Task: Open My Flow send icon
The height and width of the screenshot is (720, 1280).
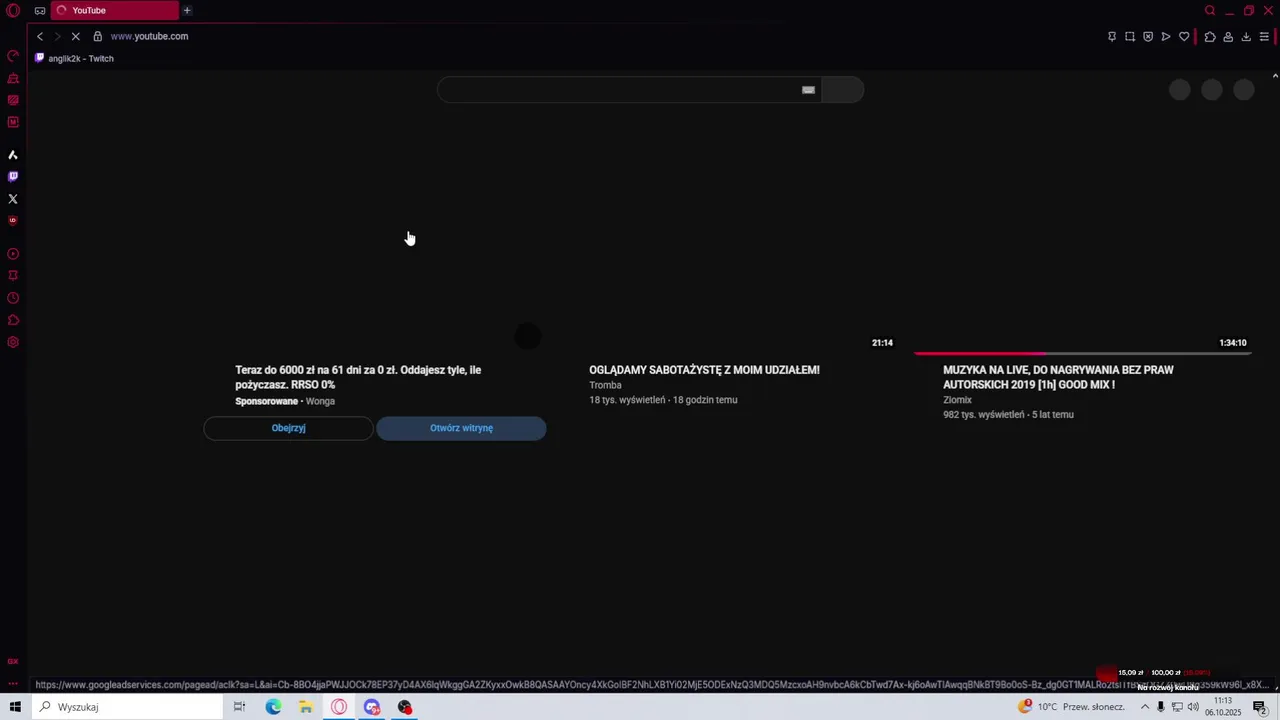Action: [1166, 36]
